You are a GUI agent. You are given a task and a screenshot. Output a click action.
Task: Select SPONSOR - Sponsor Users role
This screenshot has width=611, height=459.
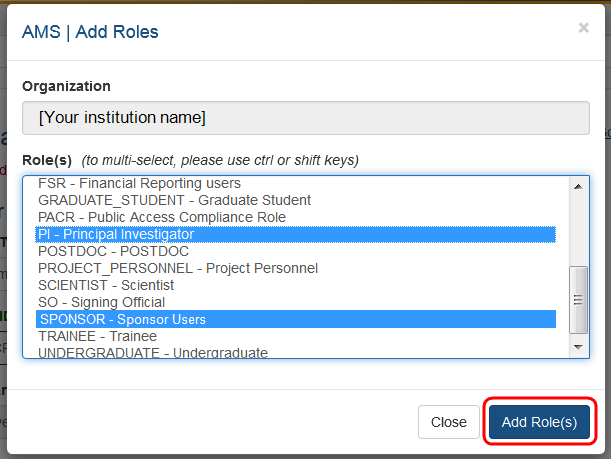click(122, 319)
